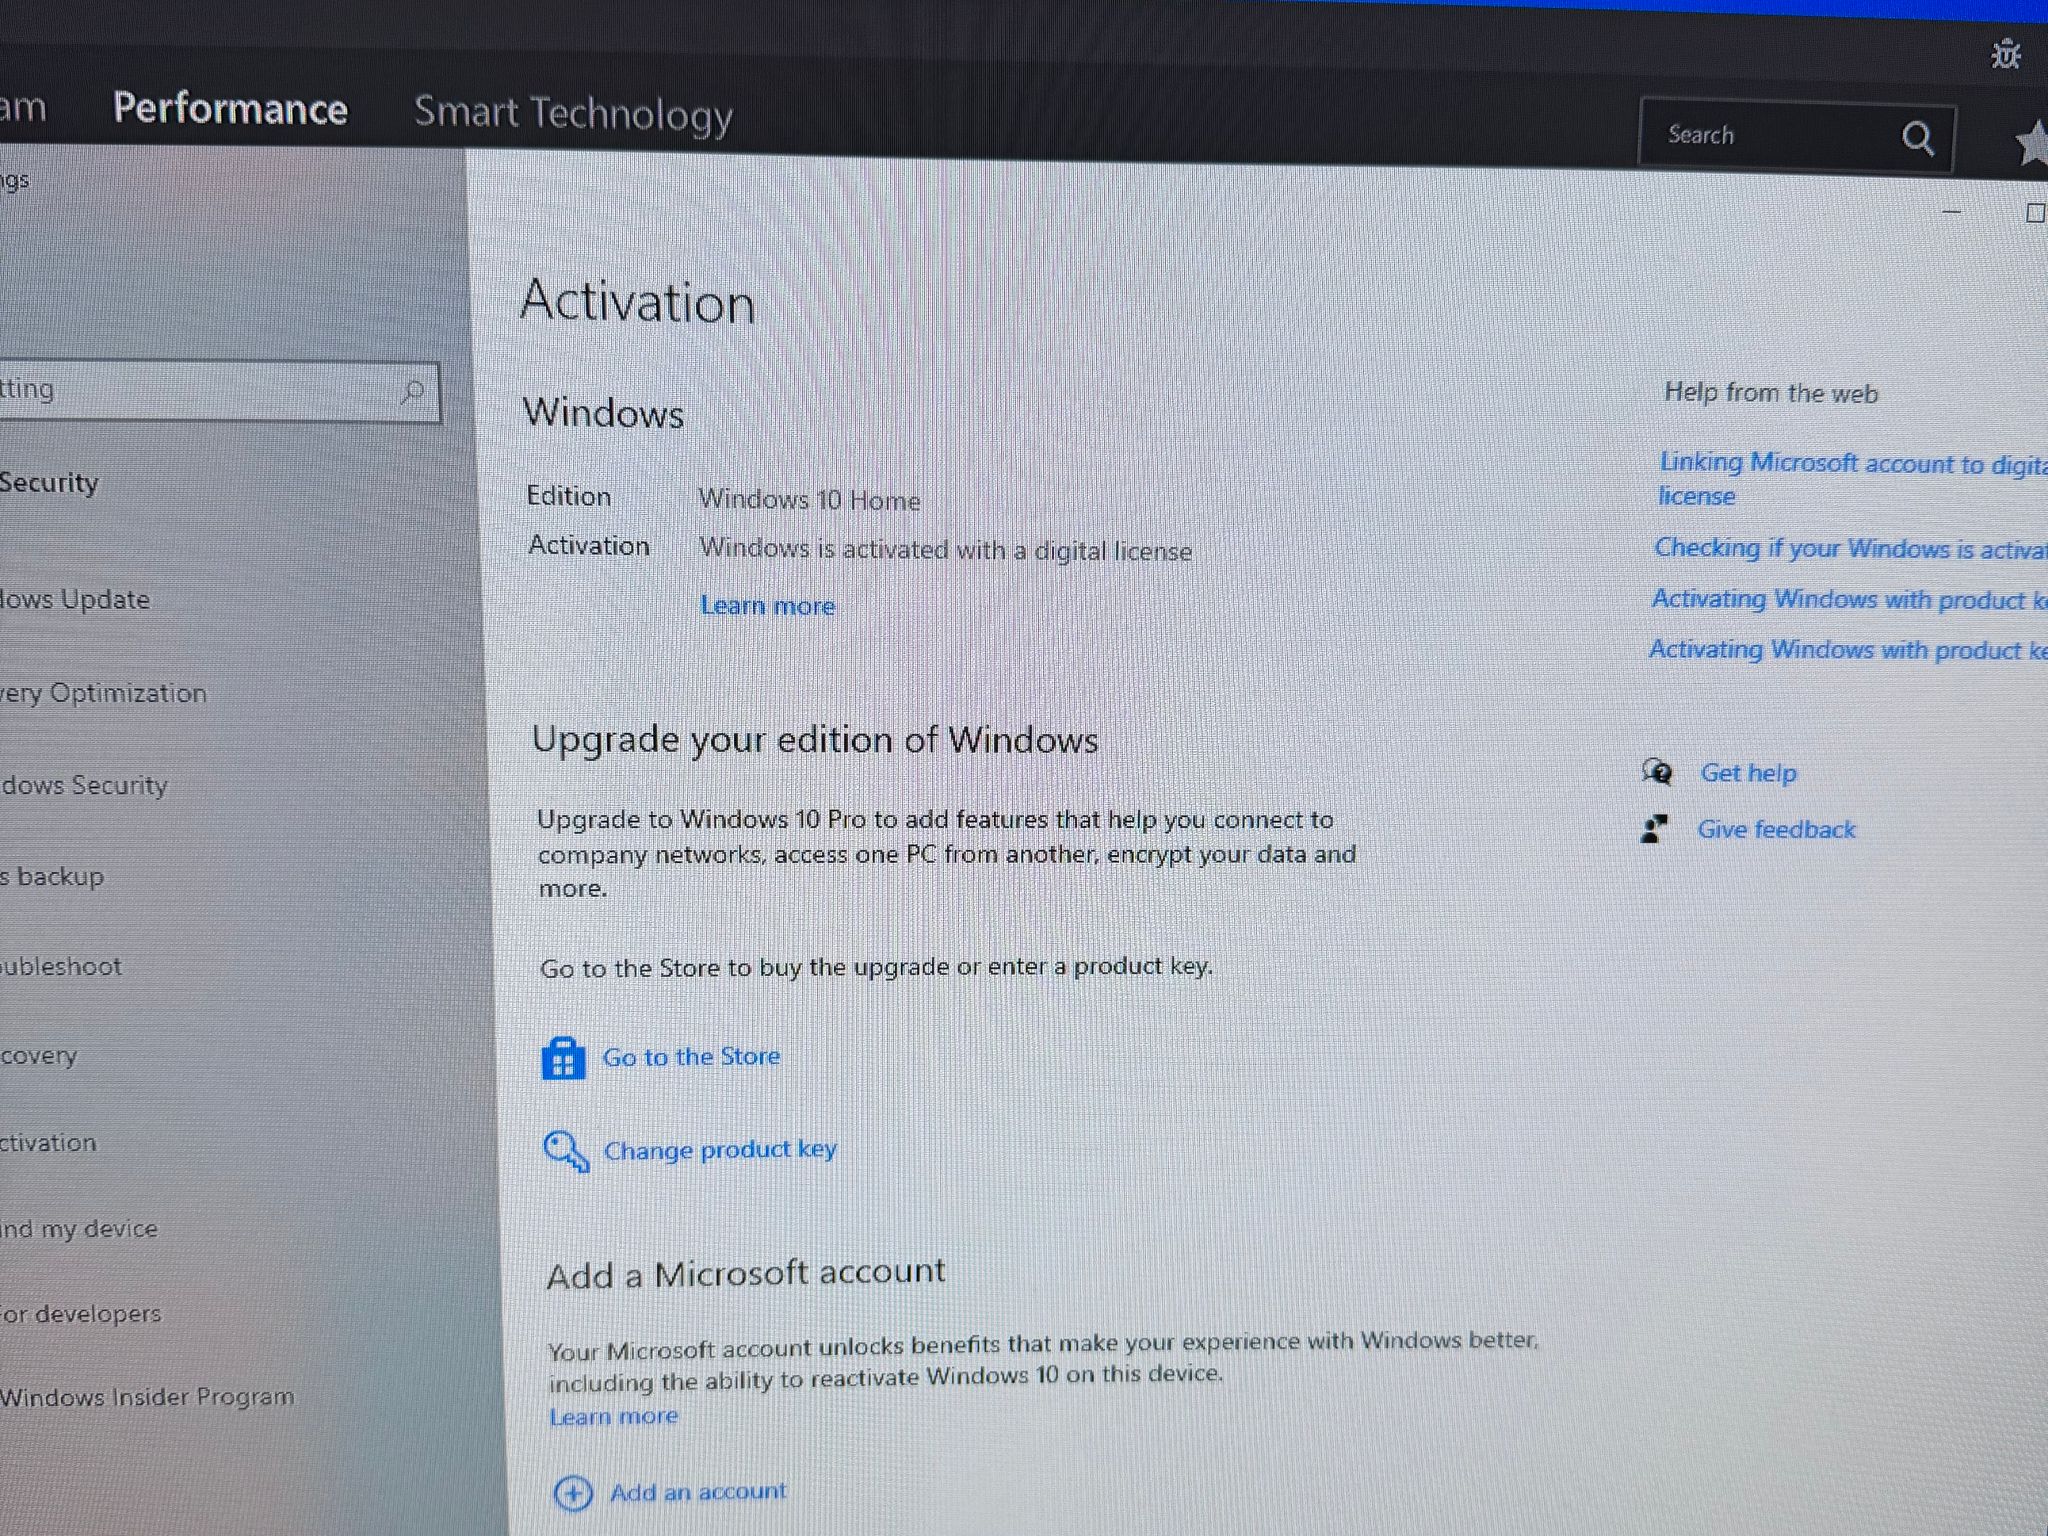Click the star icon beside the Search box
Image resolution: width=2048 pixels, height=1536 pixels.
tap(2031, 143)
